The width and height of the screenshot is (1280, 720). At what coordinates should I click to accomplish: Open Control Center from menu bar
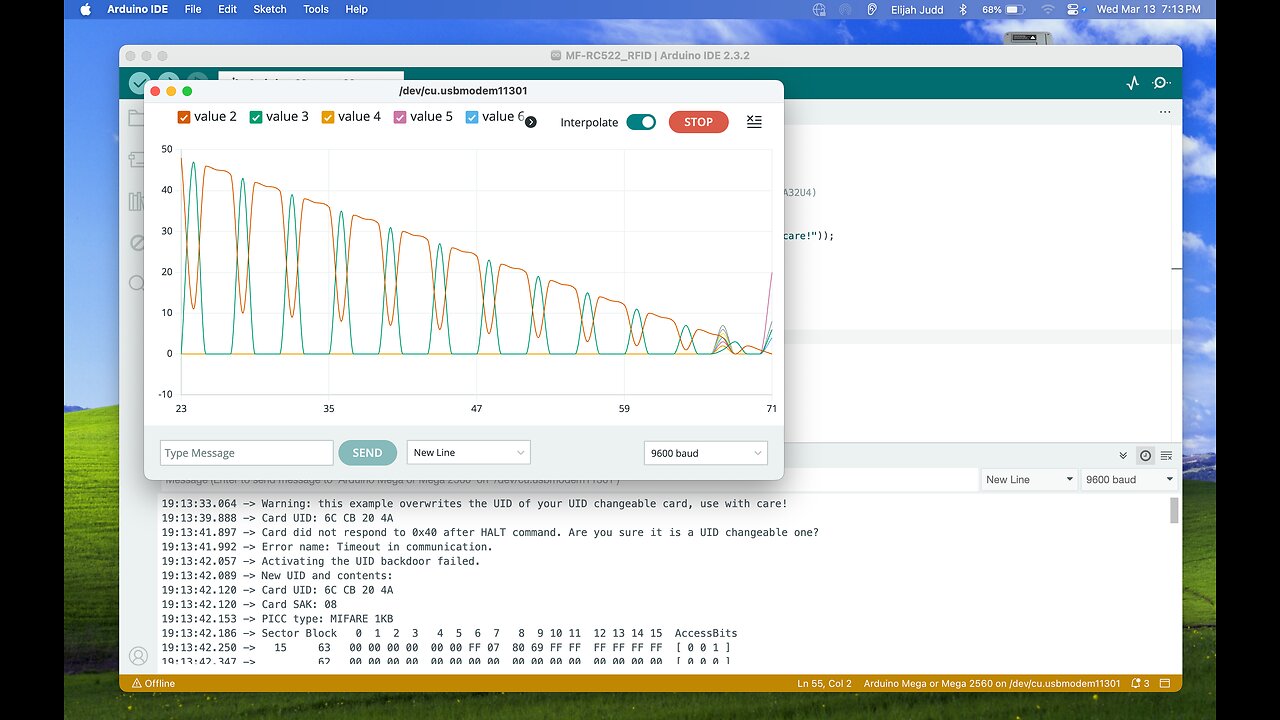[x=1075, y=9]
